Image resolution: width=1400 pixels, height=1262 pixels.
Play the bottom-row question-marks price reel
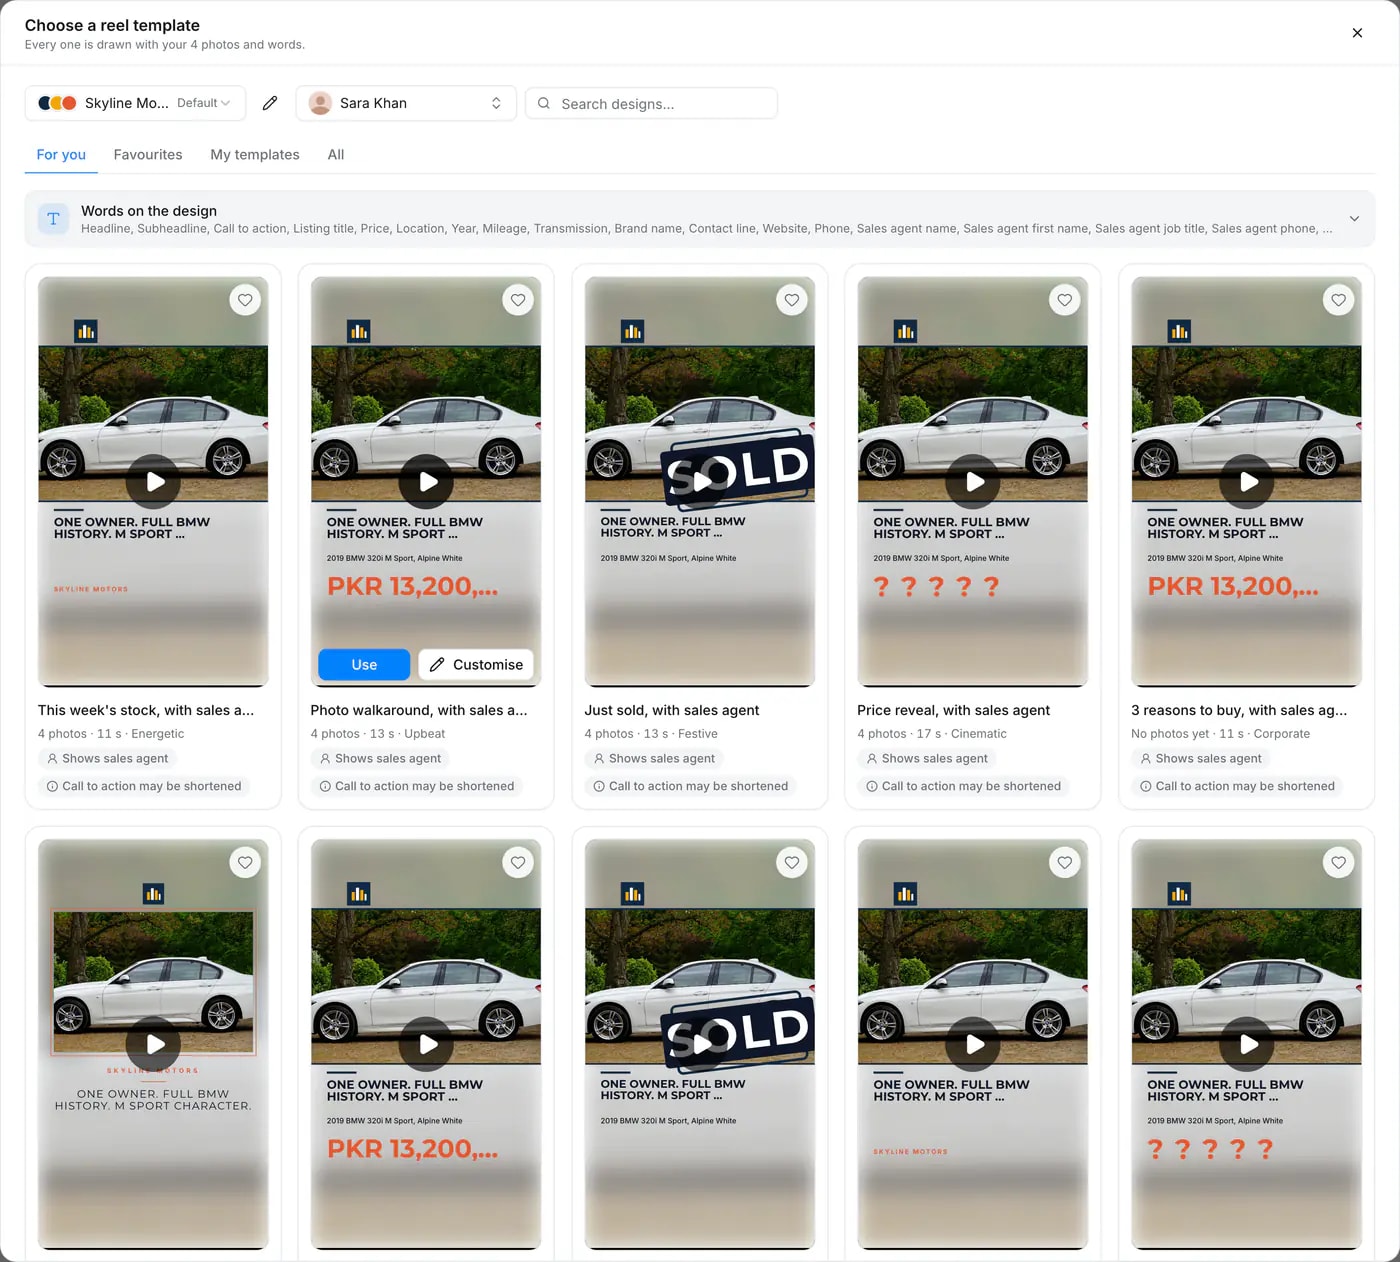1247,1044
